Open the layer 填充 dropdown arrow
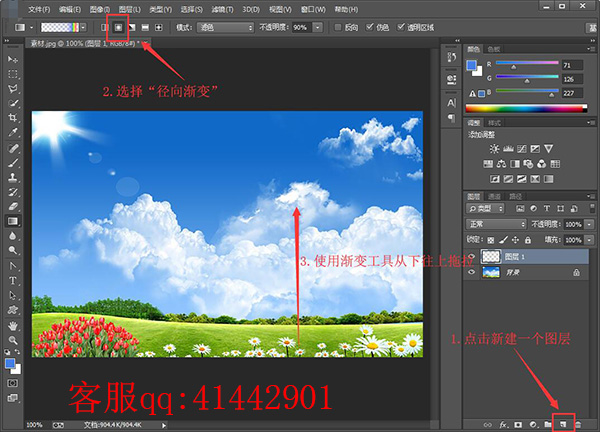This screenshot has height=432, width=600. (x=589, y=240)
